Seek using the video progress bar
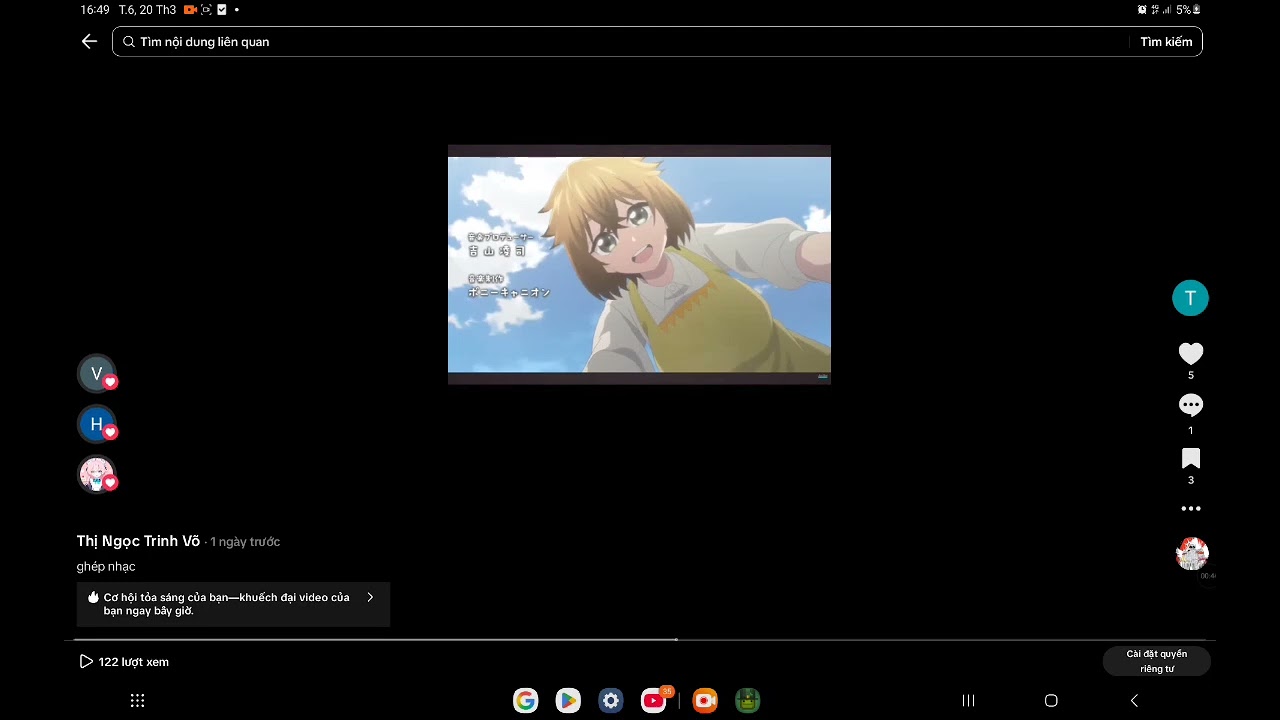 pyautogui.click(x=640, y=639)
